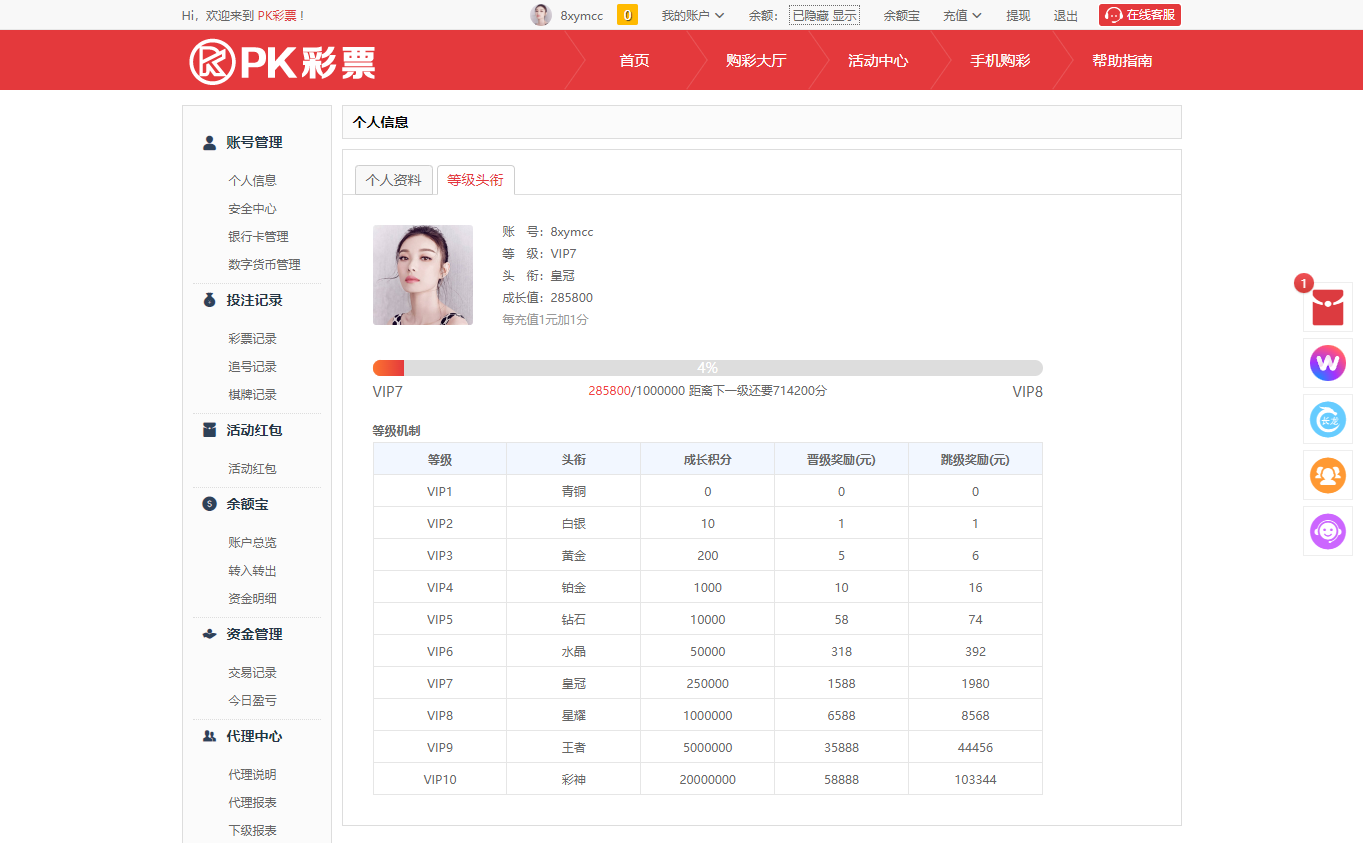
Task: Click the purple smiley support icon
Action: (x=1327, y=531)
